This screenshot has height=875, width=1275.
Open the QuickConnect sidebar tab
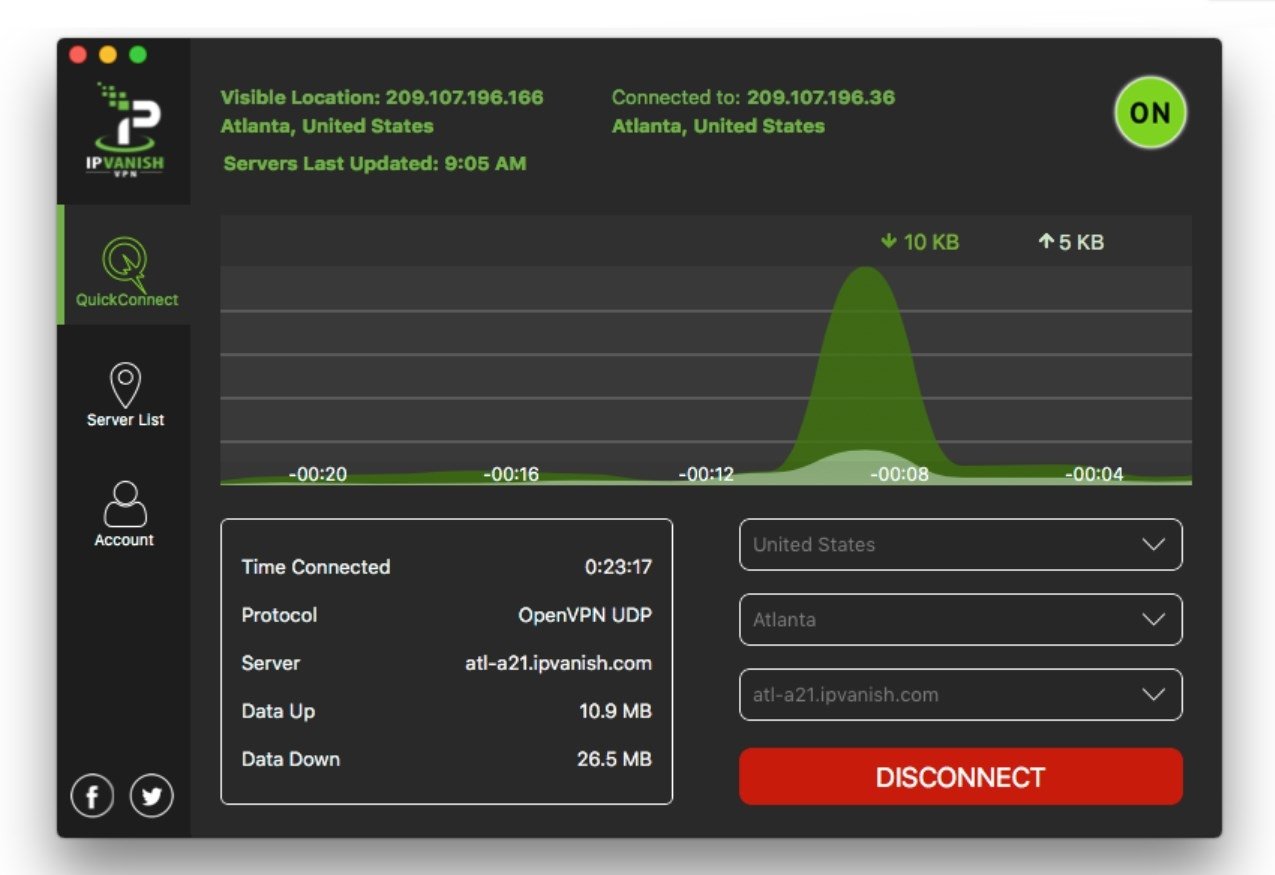pos(126,265)
